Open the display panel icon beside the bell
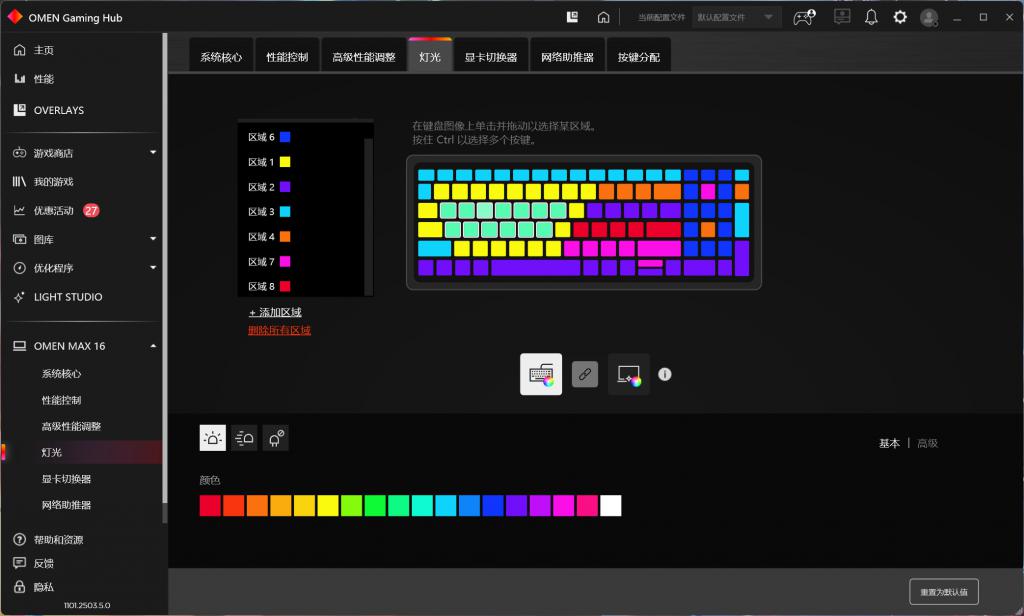 (x=842, y=17)
